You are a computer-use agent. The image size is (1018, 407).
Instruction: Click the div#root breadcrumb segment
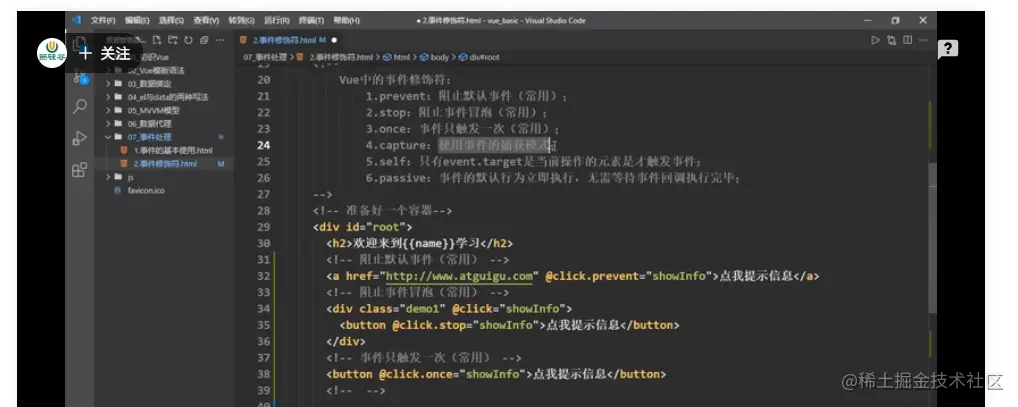pyautogui.click(x=484, y=57)
